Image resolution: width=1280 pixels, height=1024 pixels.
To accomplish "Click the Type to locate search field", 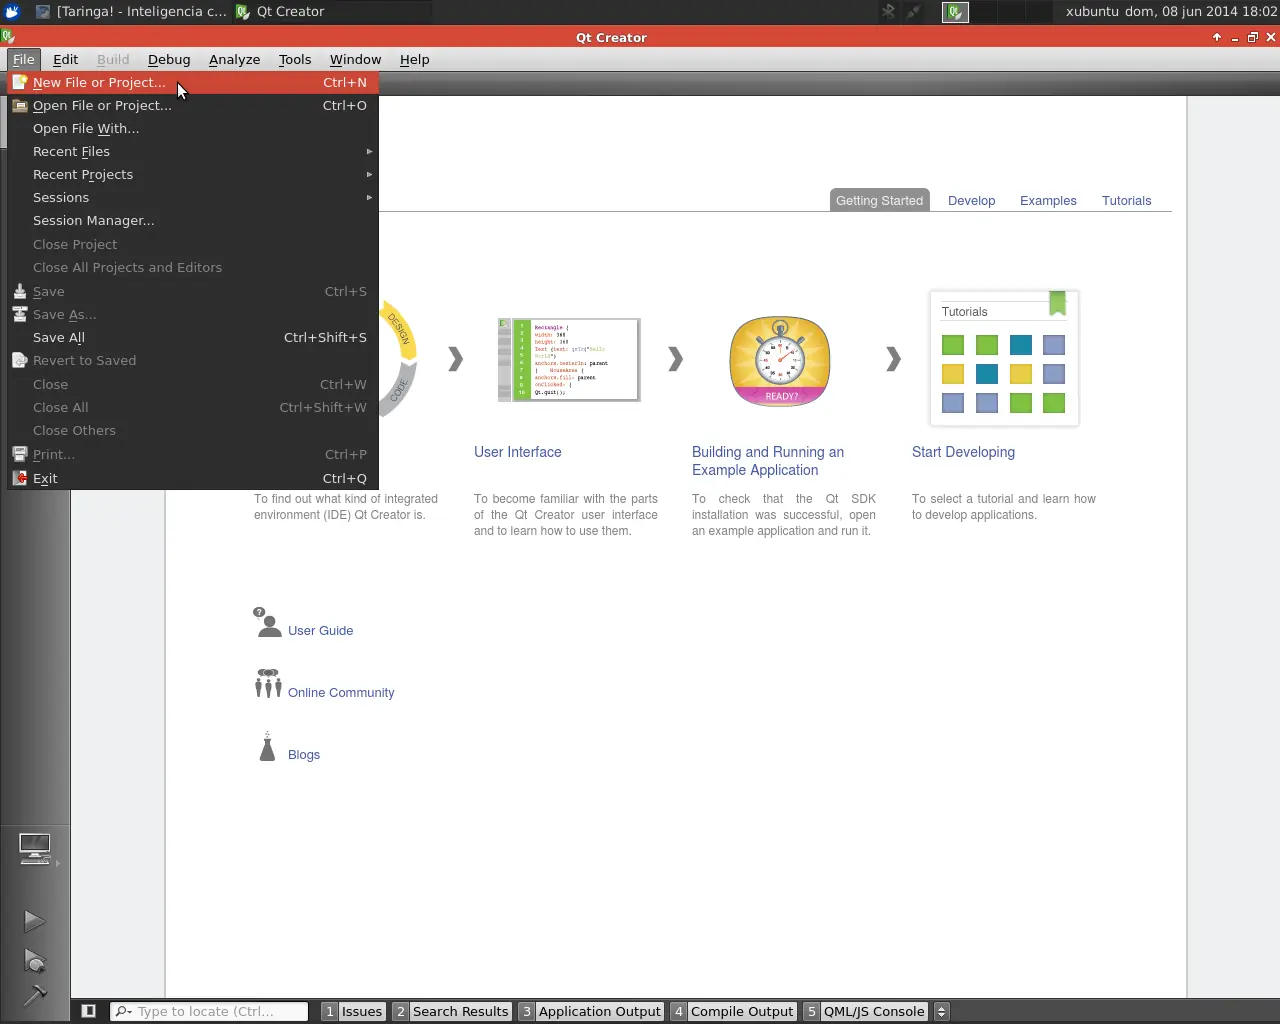I will click(209, 1011).
